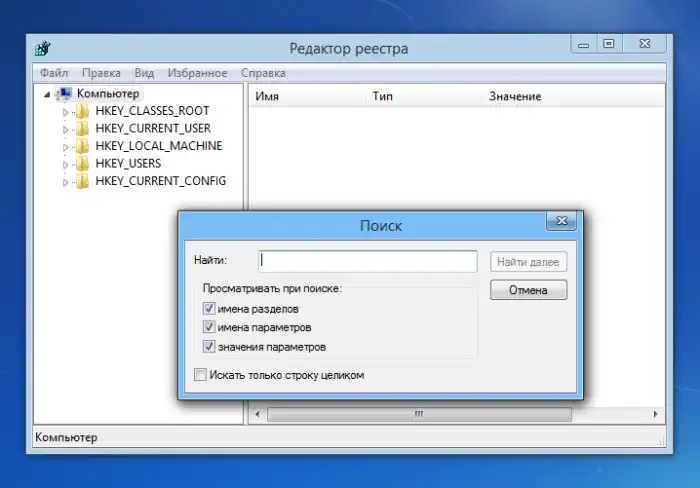
Task: Click the HKEY_USERS folder icon
Action: click(82, 163)
